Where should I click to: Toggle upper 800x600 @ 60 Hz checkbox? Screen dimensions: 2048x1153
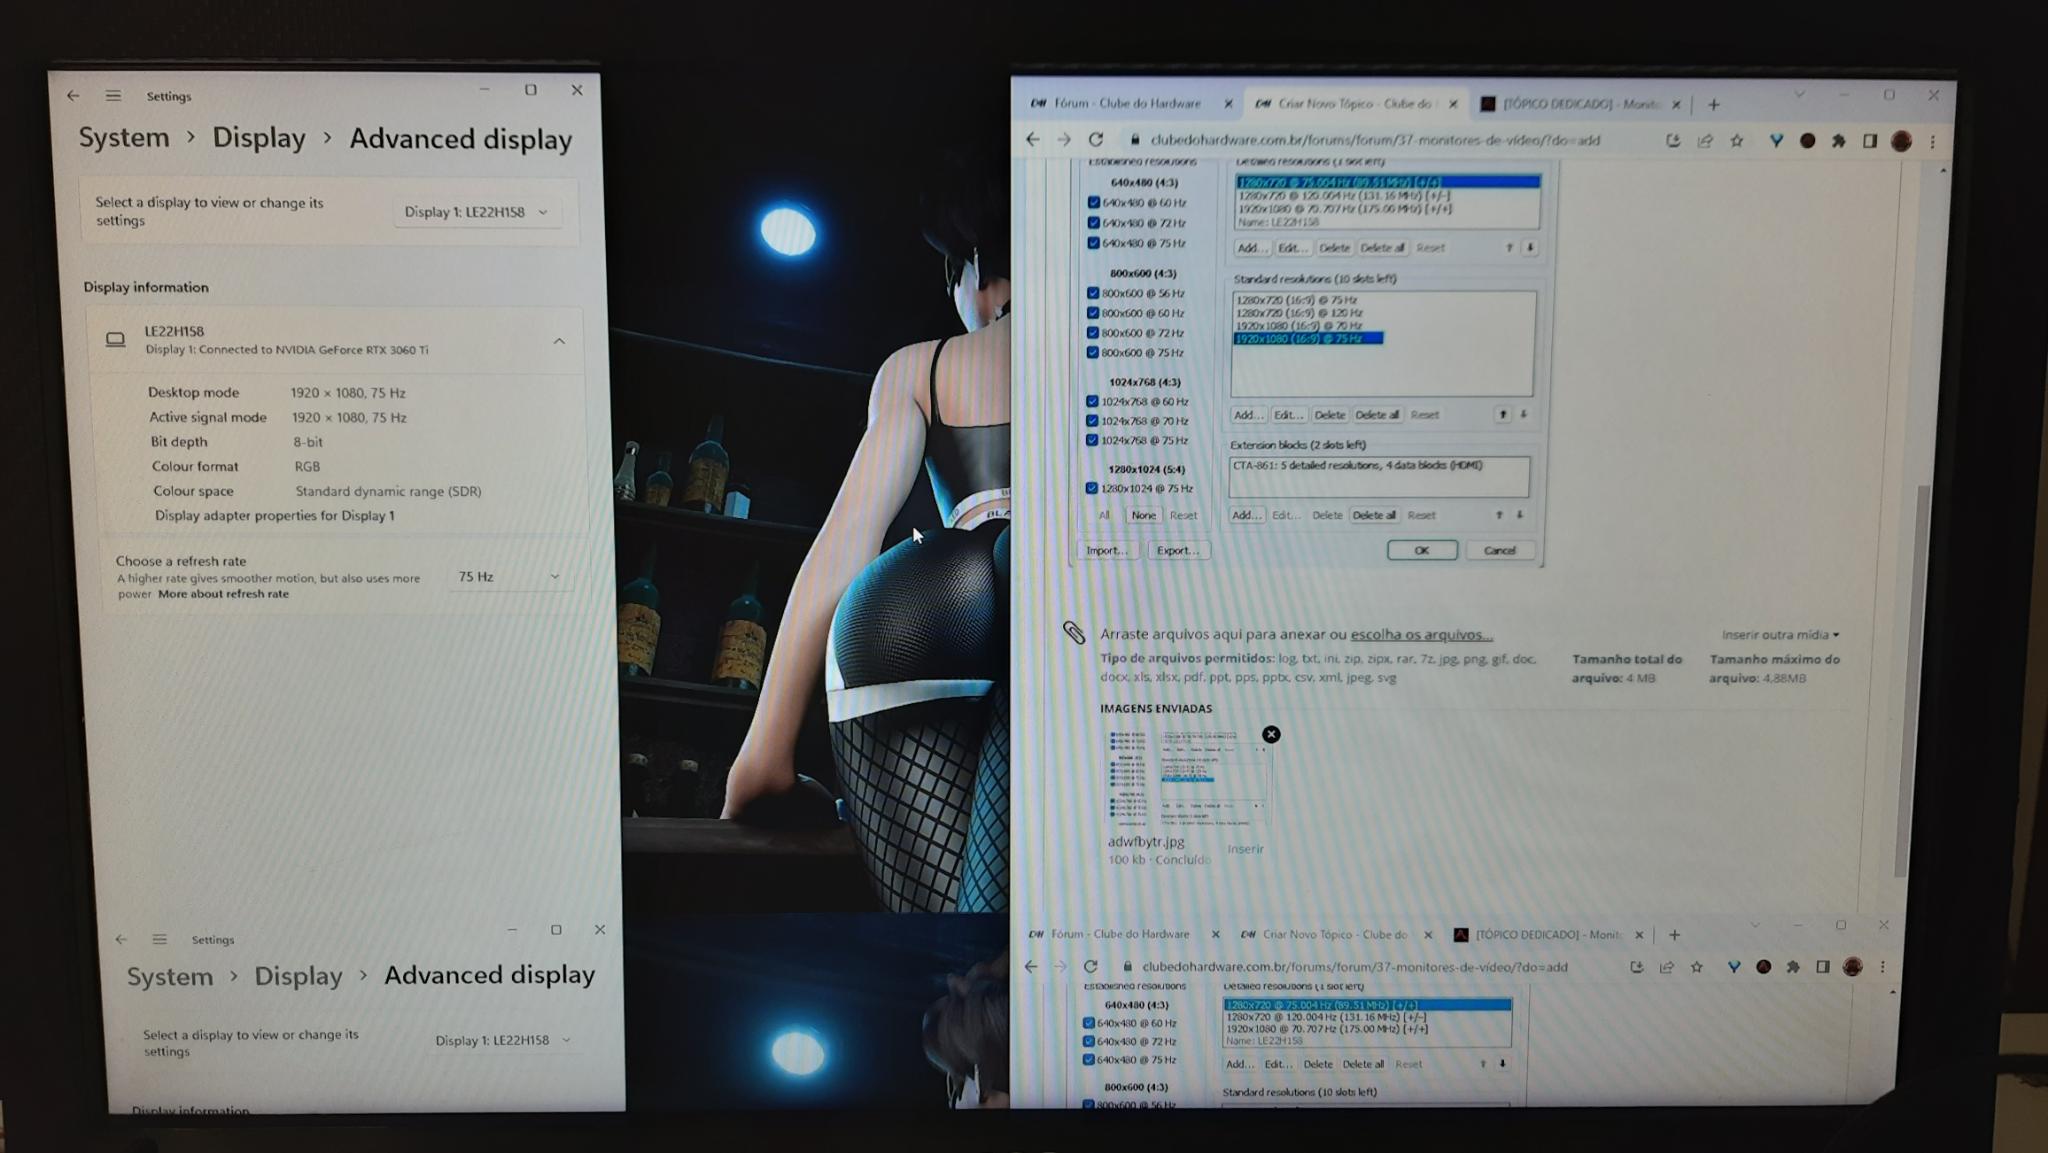(1093, 313)
